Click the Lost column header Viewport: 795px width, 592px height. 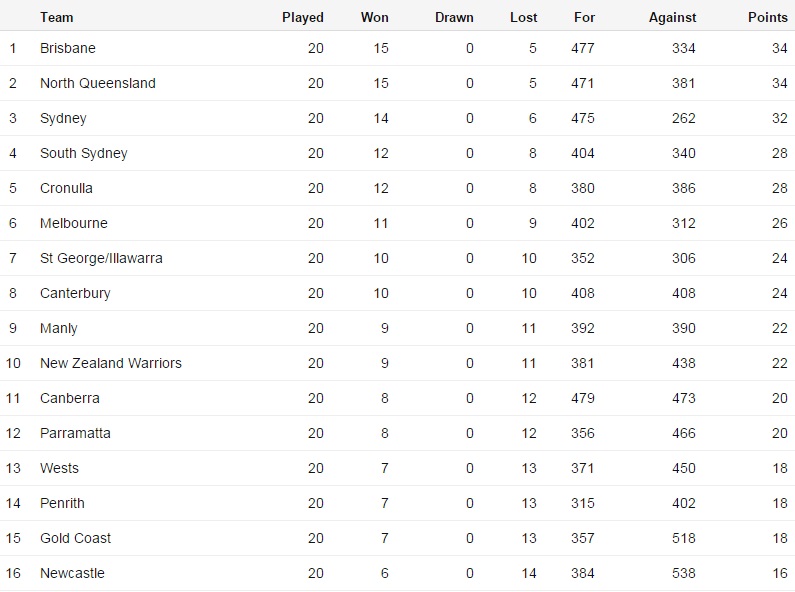tap(523, 17)
